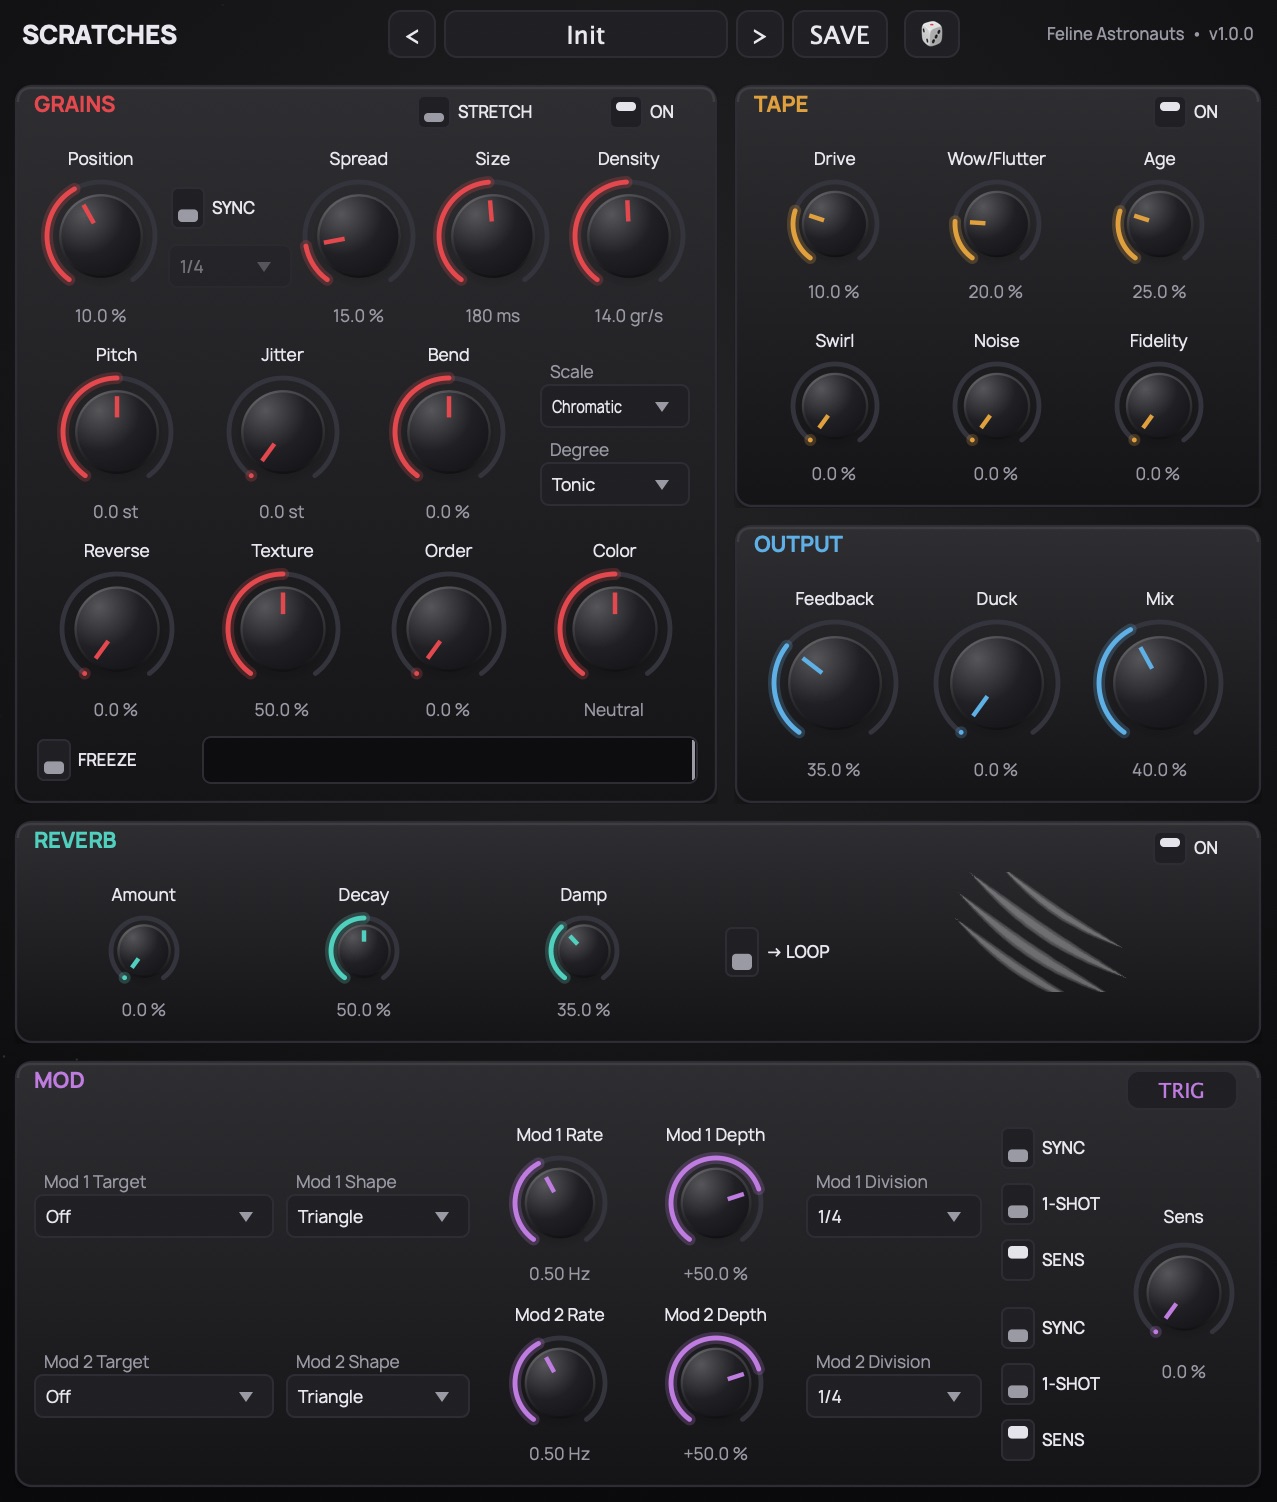Open the Mod 1 Shape dropdown
Screen dimensions: 1277x1502
pyautogui.click(x=377, y=1217)
